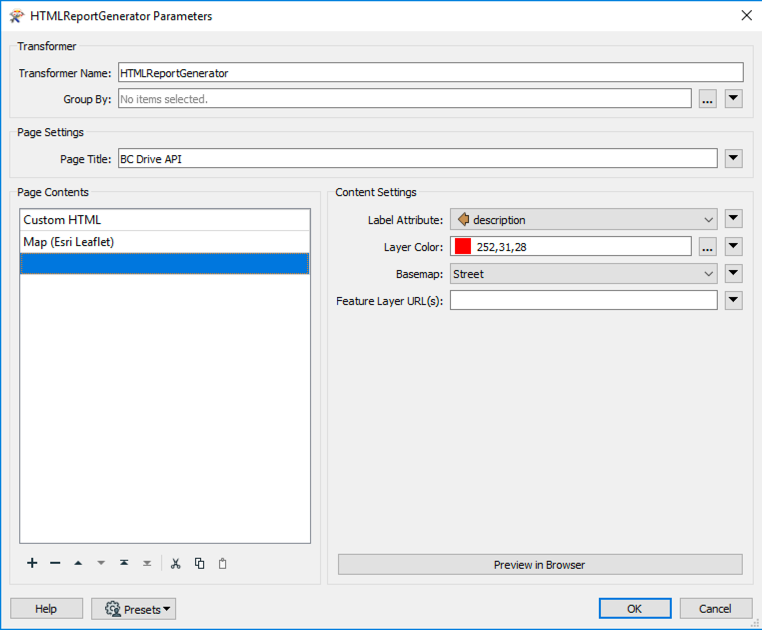Select the highlighted blank content row

tap(165, 263)
